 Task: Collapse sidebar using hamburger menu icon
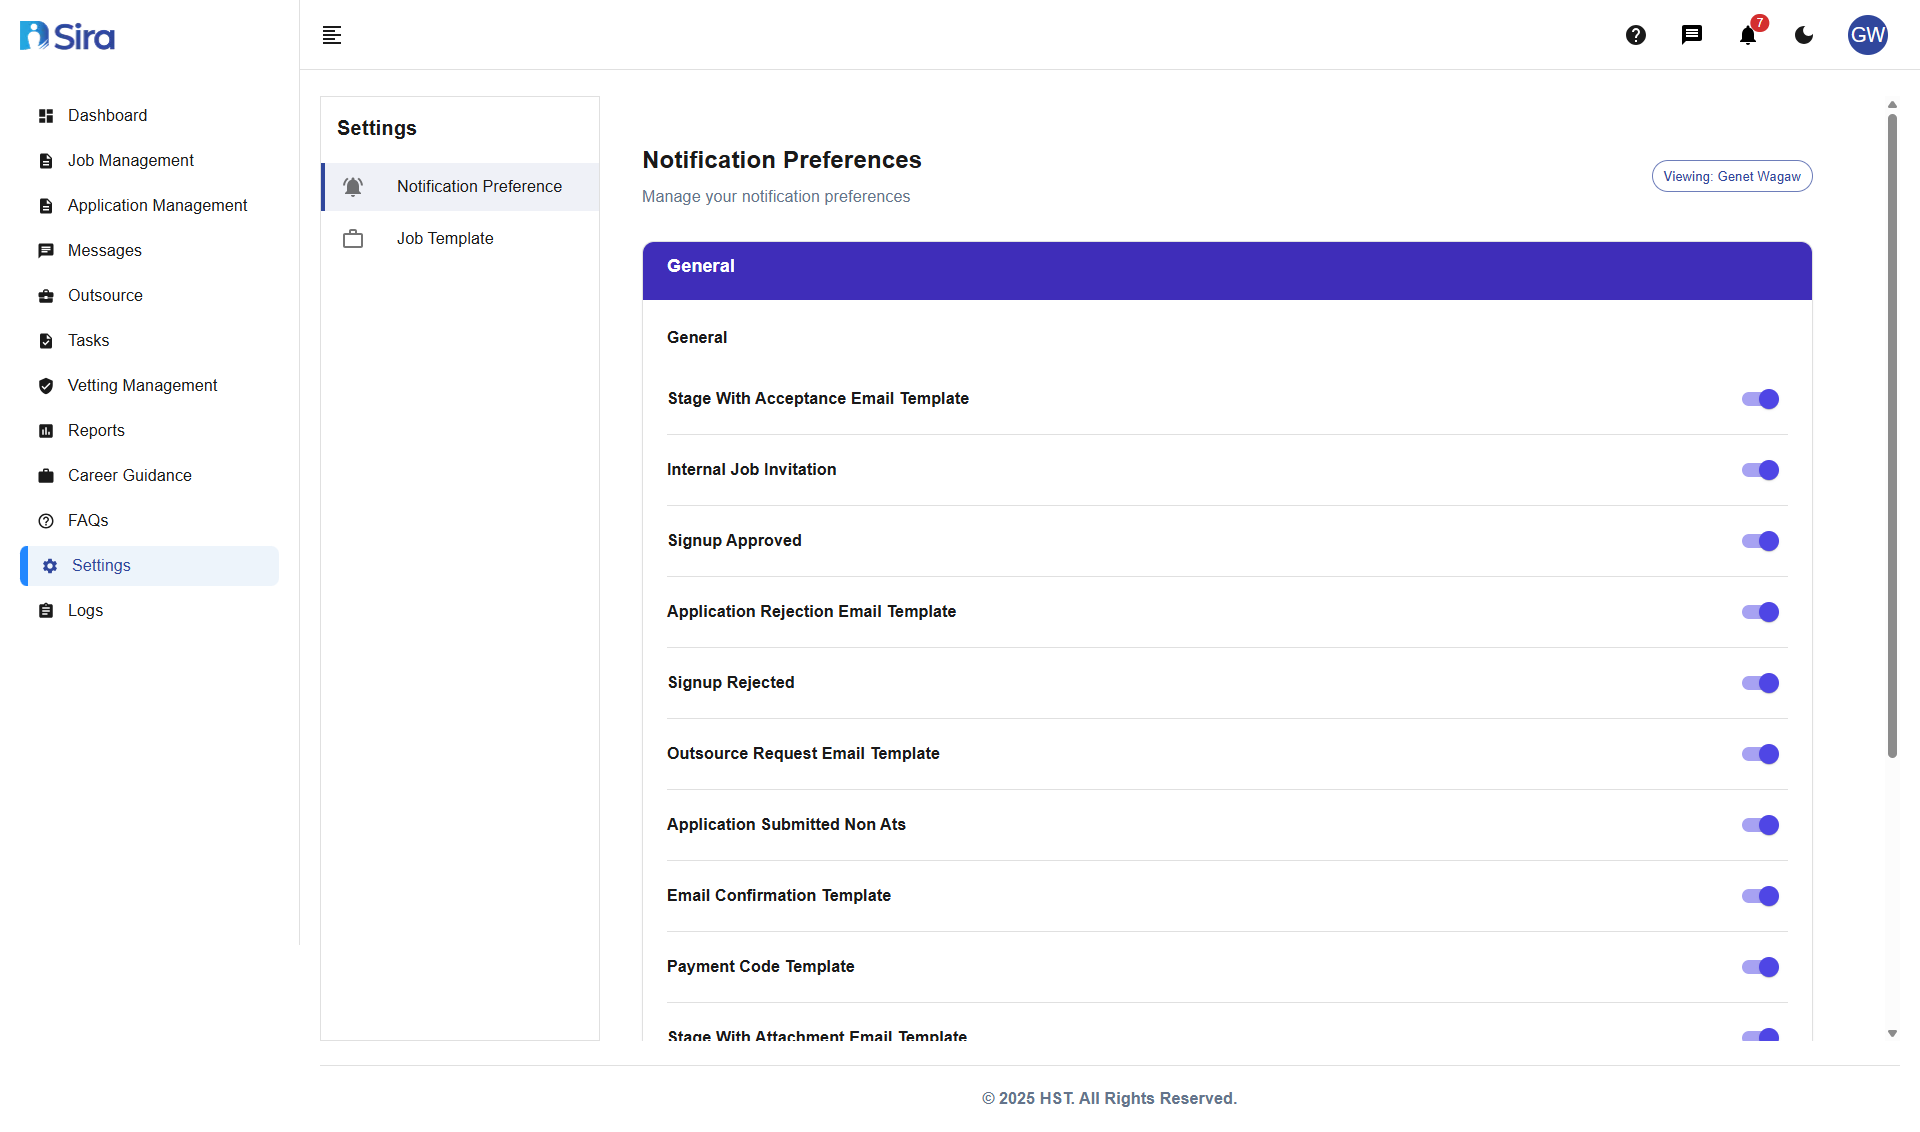(x=332, y=35)
